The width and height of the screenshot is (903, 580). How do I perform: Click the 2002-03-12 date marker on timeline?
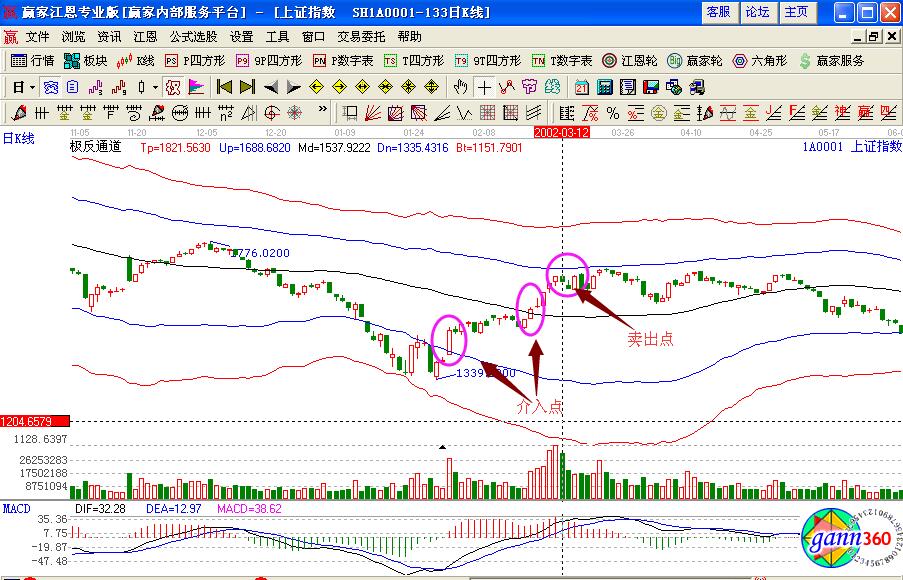(561, 131)
